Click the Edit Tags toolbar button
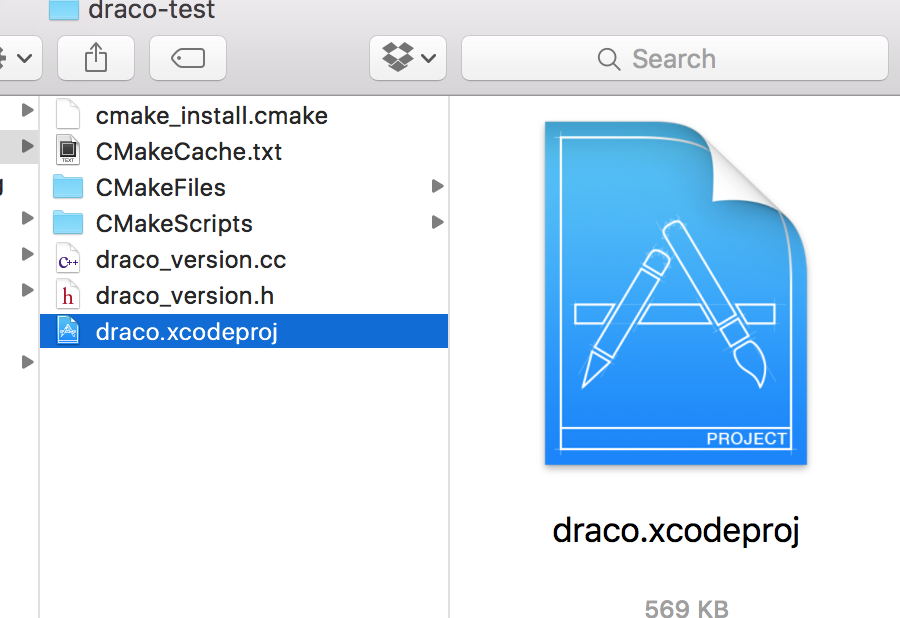 click(187, 58)
